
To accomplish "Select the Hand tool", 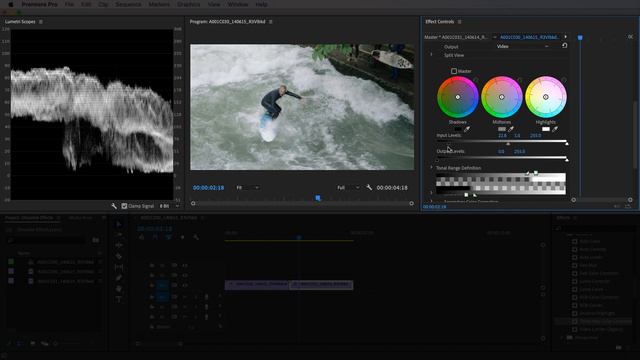I will 119,289.
